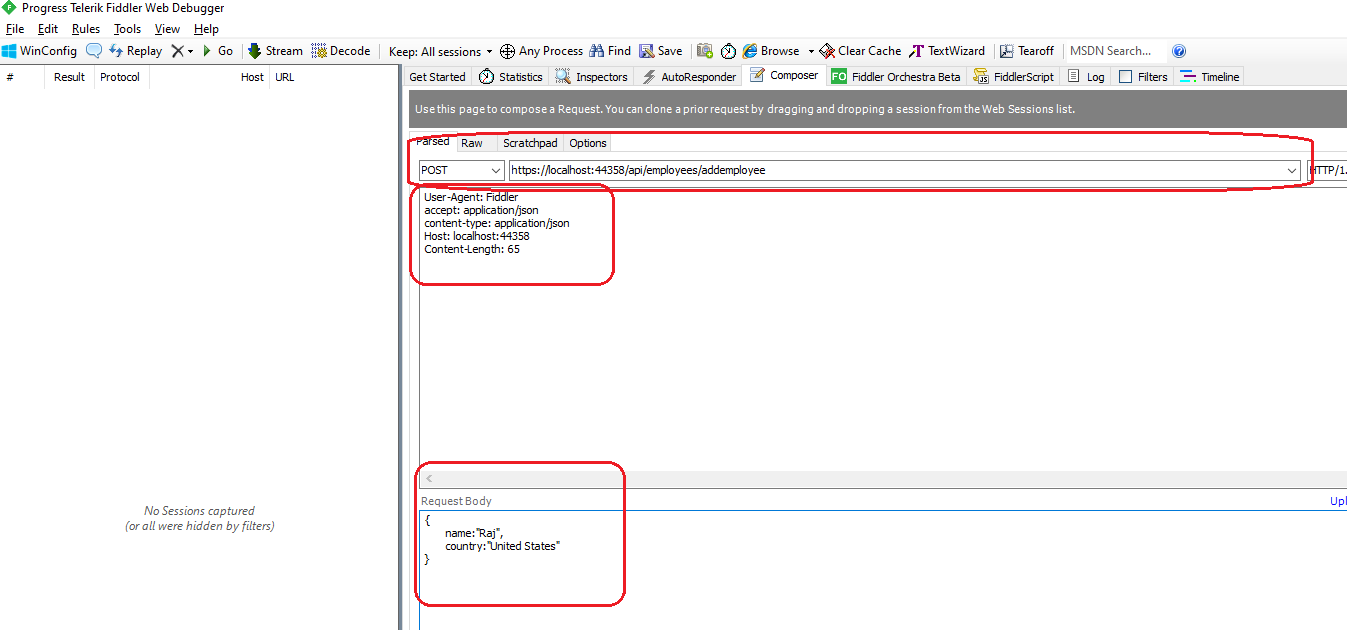This screenshot has width=1347, height=630.
Task: Replay the selected sessions
Action: click(x=135, y=51)
